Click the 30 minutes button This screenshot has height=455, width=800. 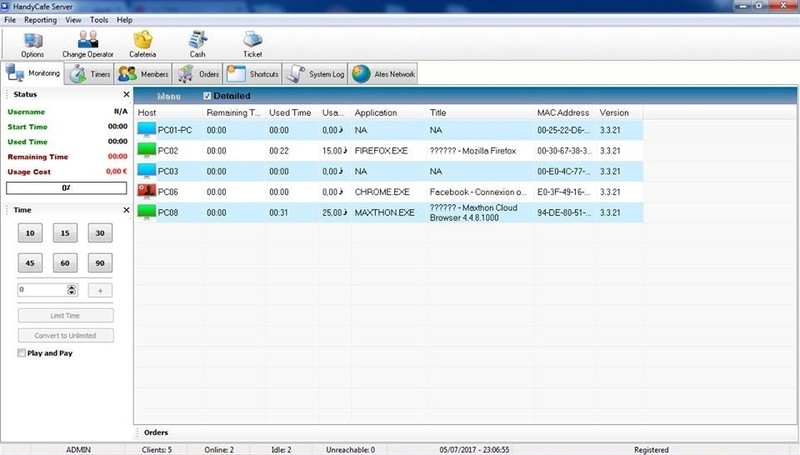(100, 233)
